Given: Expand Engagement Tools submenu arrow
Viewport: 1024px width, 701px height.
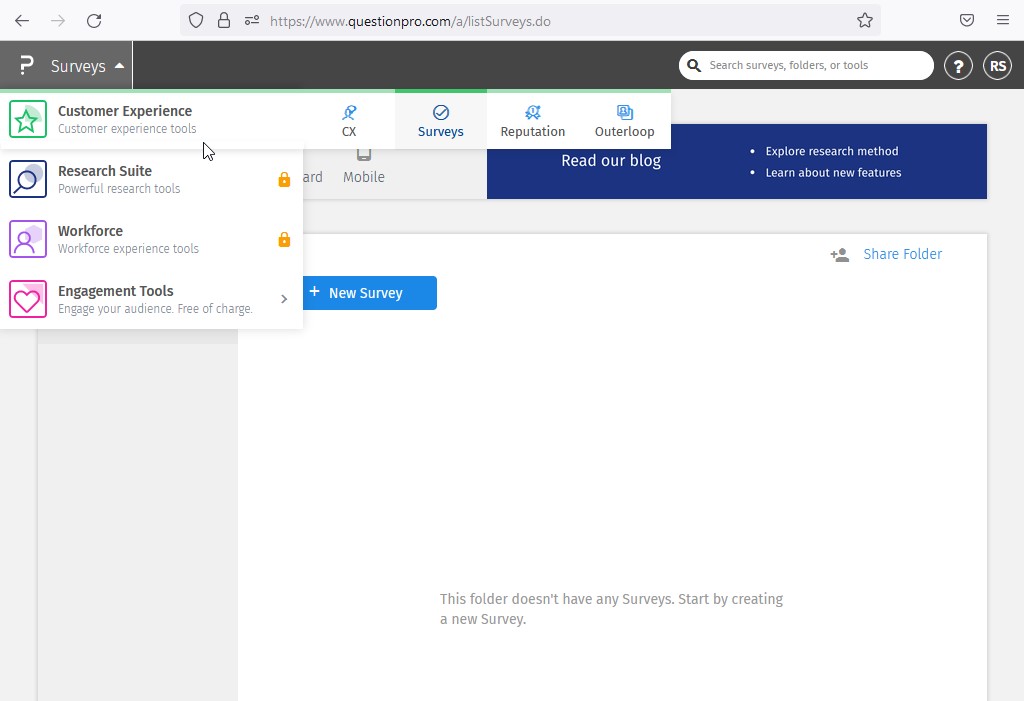Looking at the screenshot, I should coord(284,299).
